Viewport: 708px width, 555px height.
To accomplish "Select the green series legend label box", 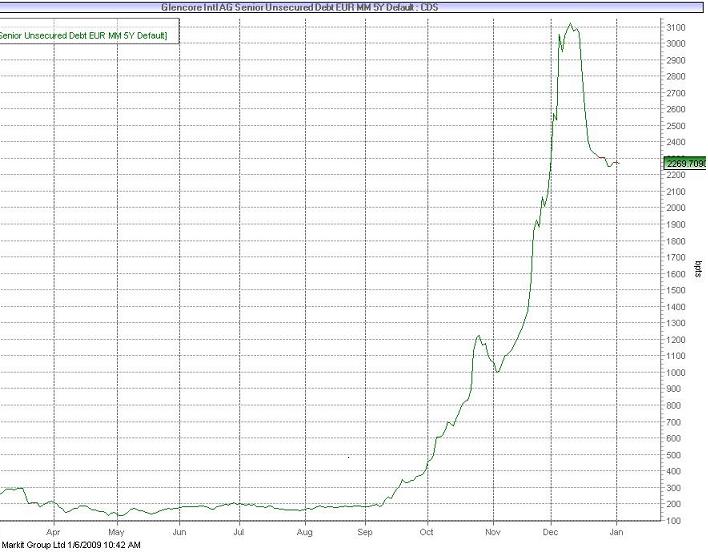I will (84, 36).
